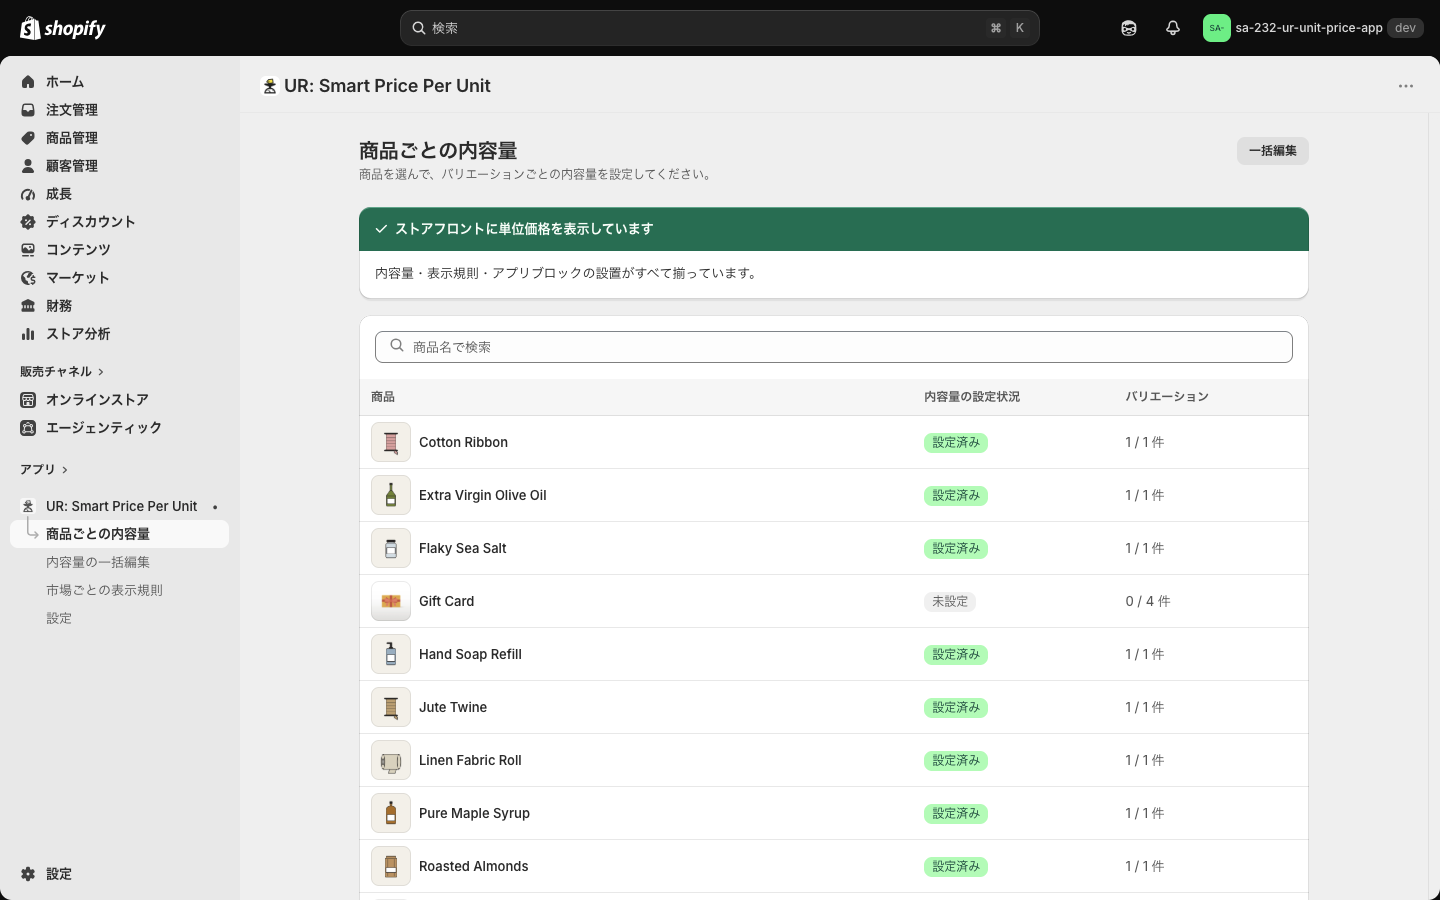Screen dimensions: 1440x900
Task: Click the UR: Smart Price Per Unit app icon in the sidebar
Action: pos(28,506)
